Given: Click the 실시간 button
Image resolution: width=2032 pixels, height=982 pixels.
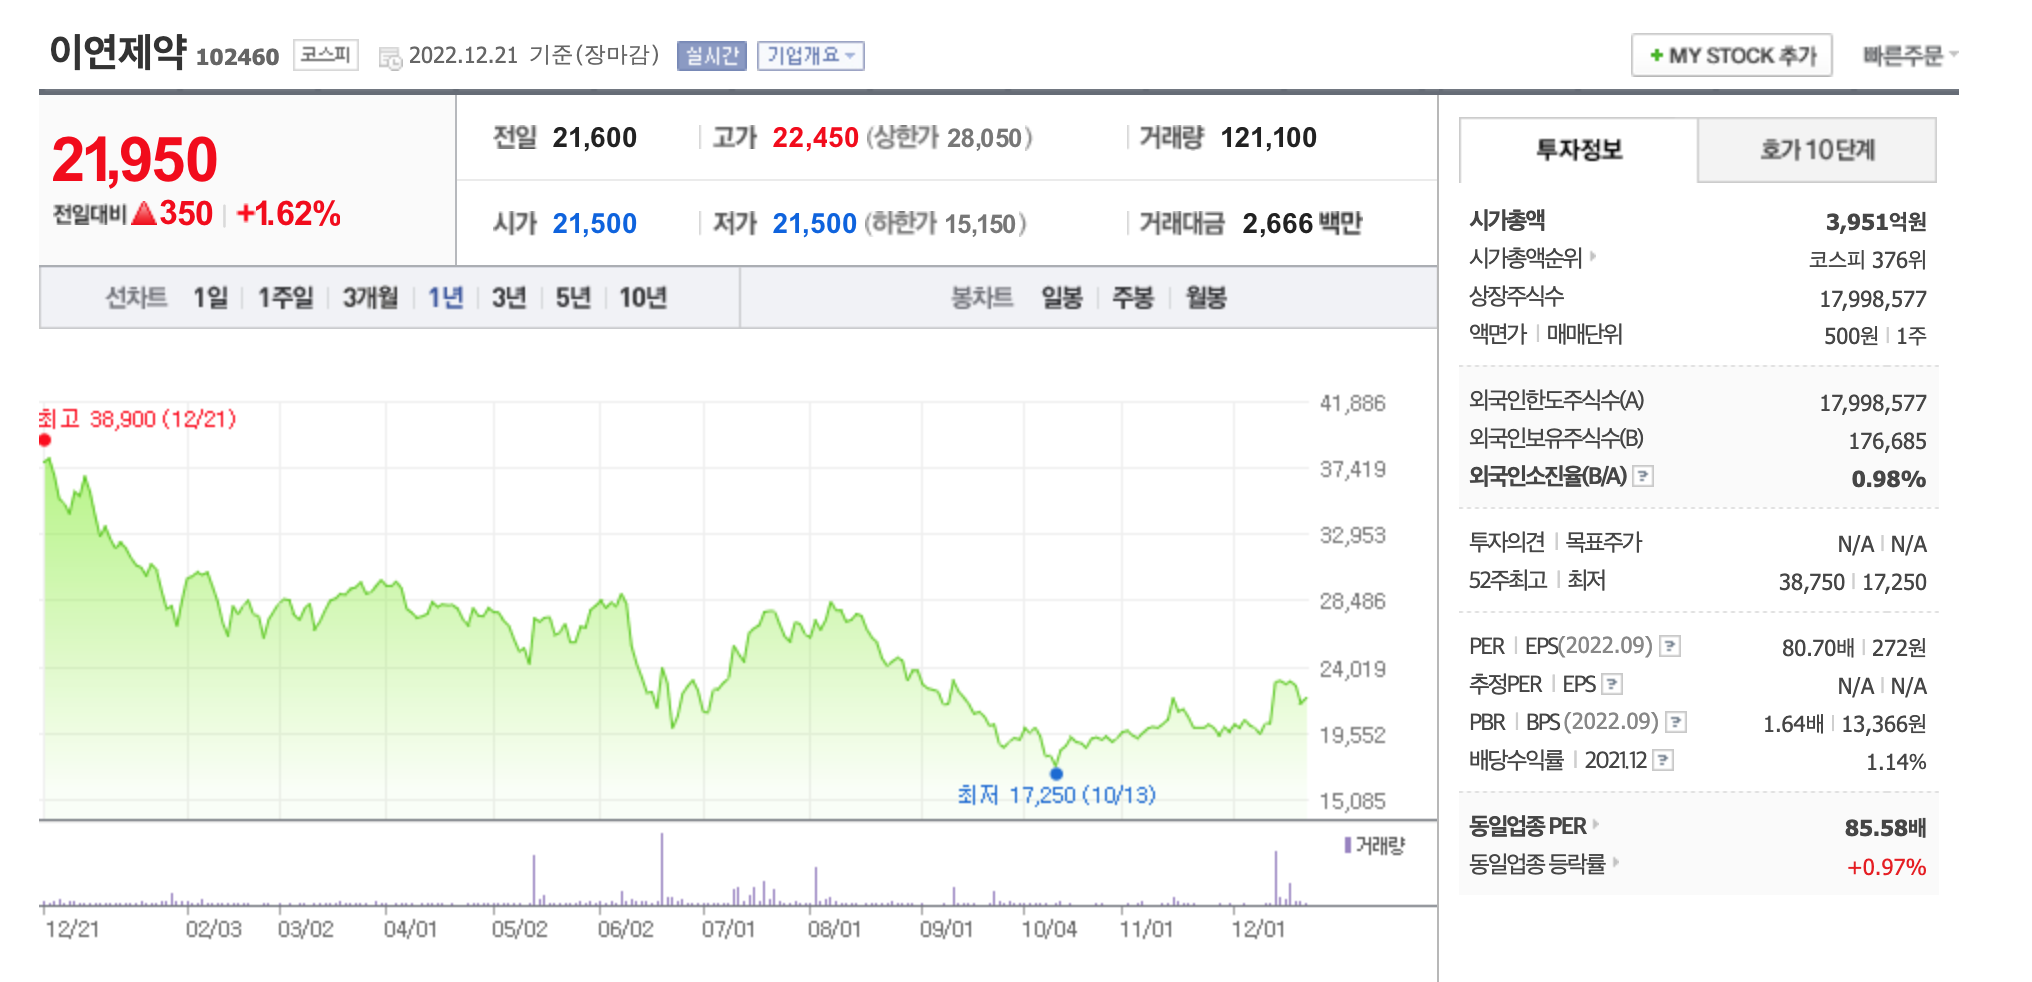Looking at the screenshot, I should [x=712, y=56].
